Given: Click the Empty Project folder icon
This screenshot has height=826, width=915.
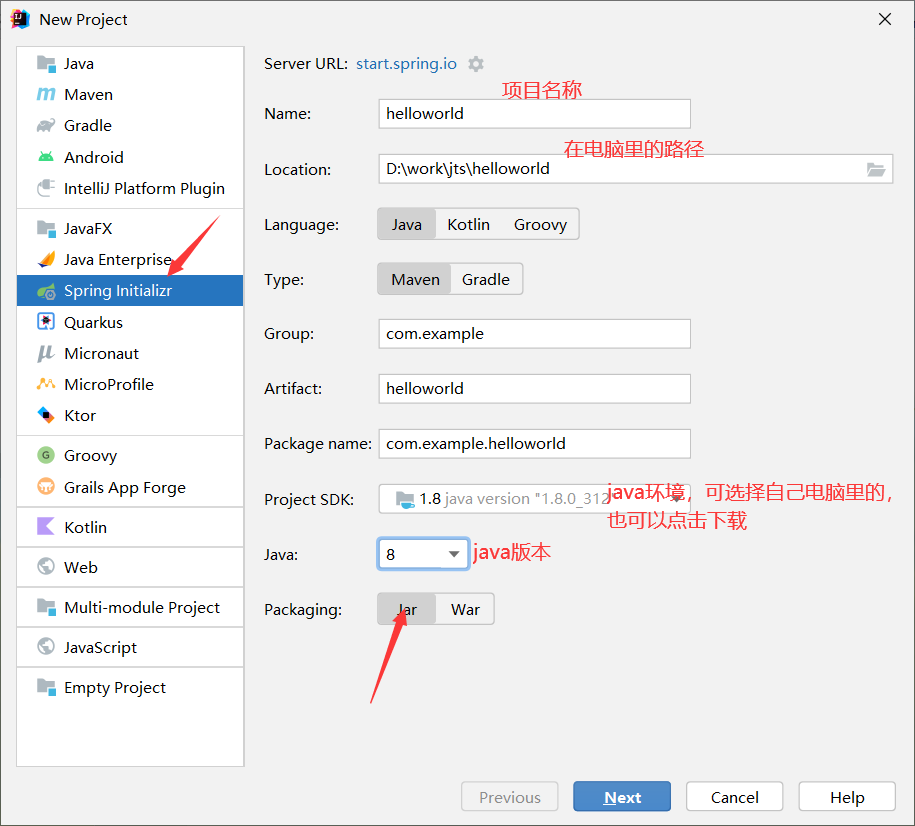Looking at the screenshot, I should pyautogui.click(x=46, y=686).
